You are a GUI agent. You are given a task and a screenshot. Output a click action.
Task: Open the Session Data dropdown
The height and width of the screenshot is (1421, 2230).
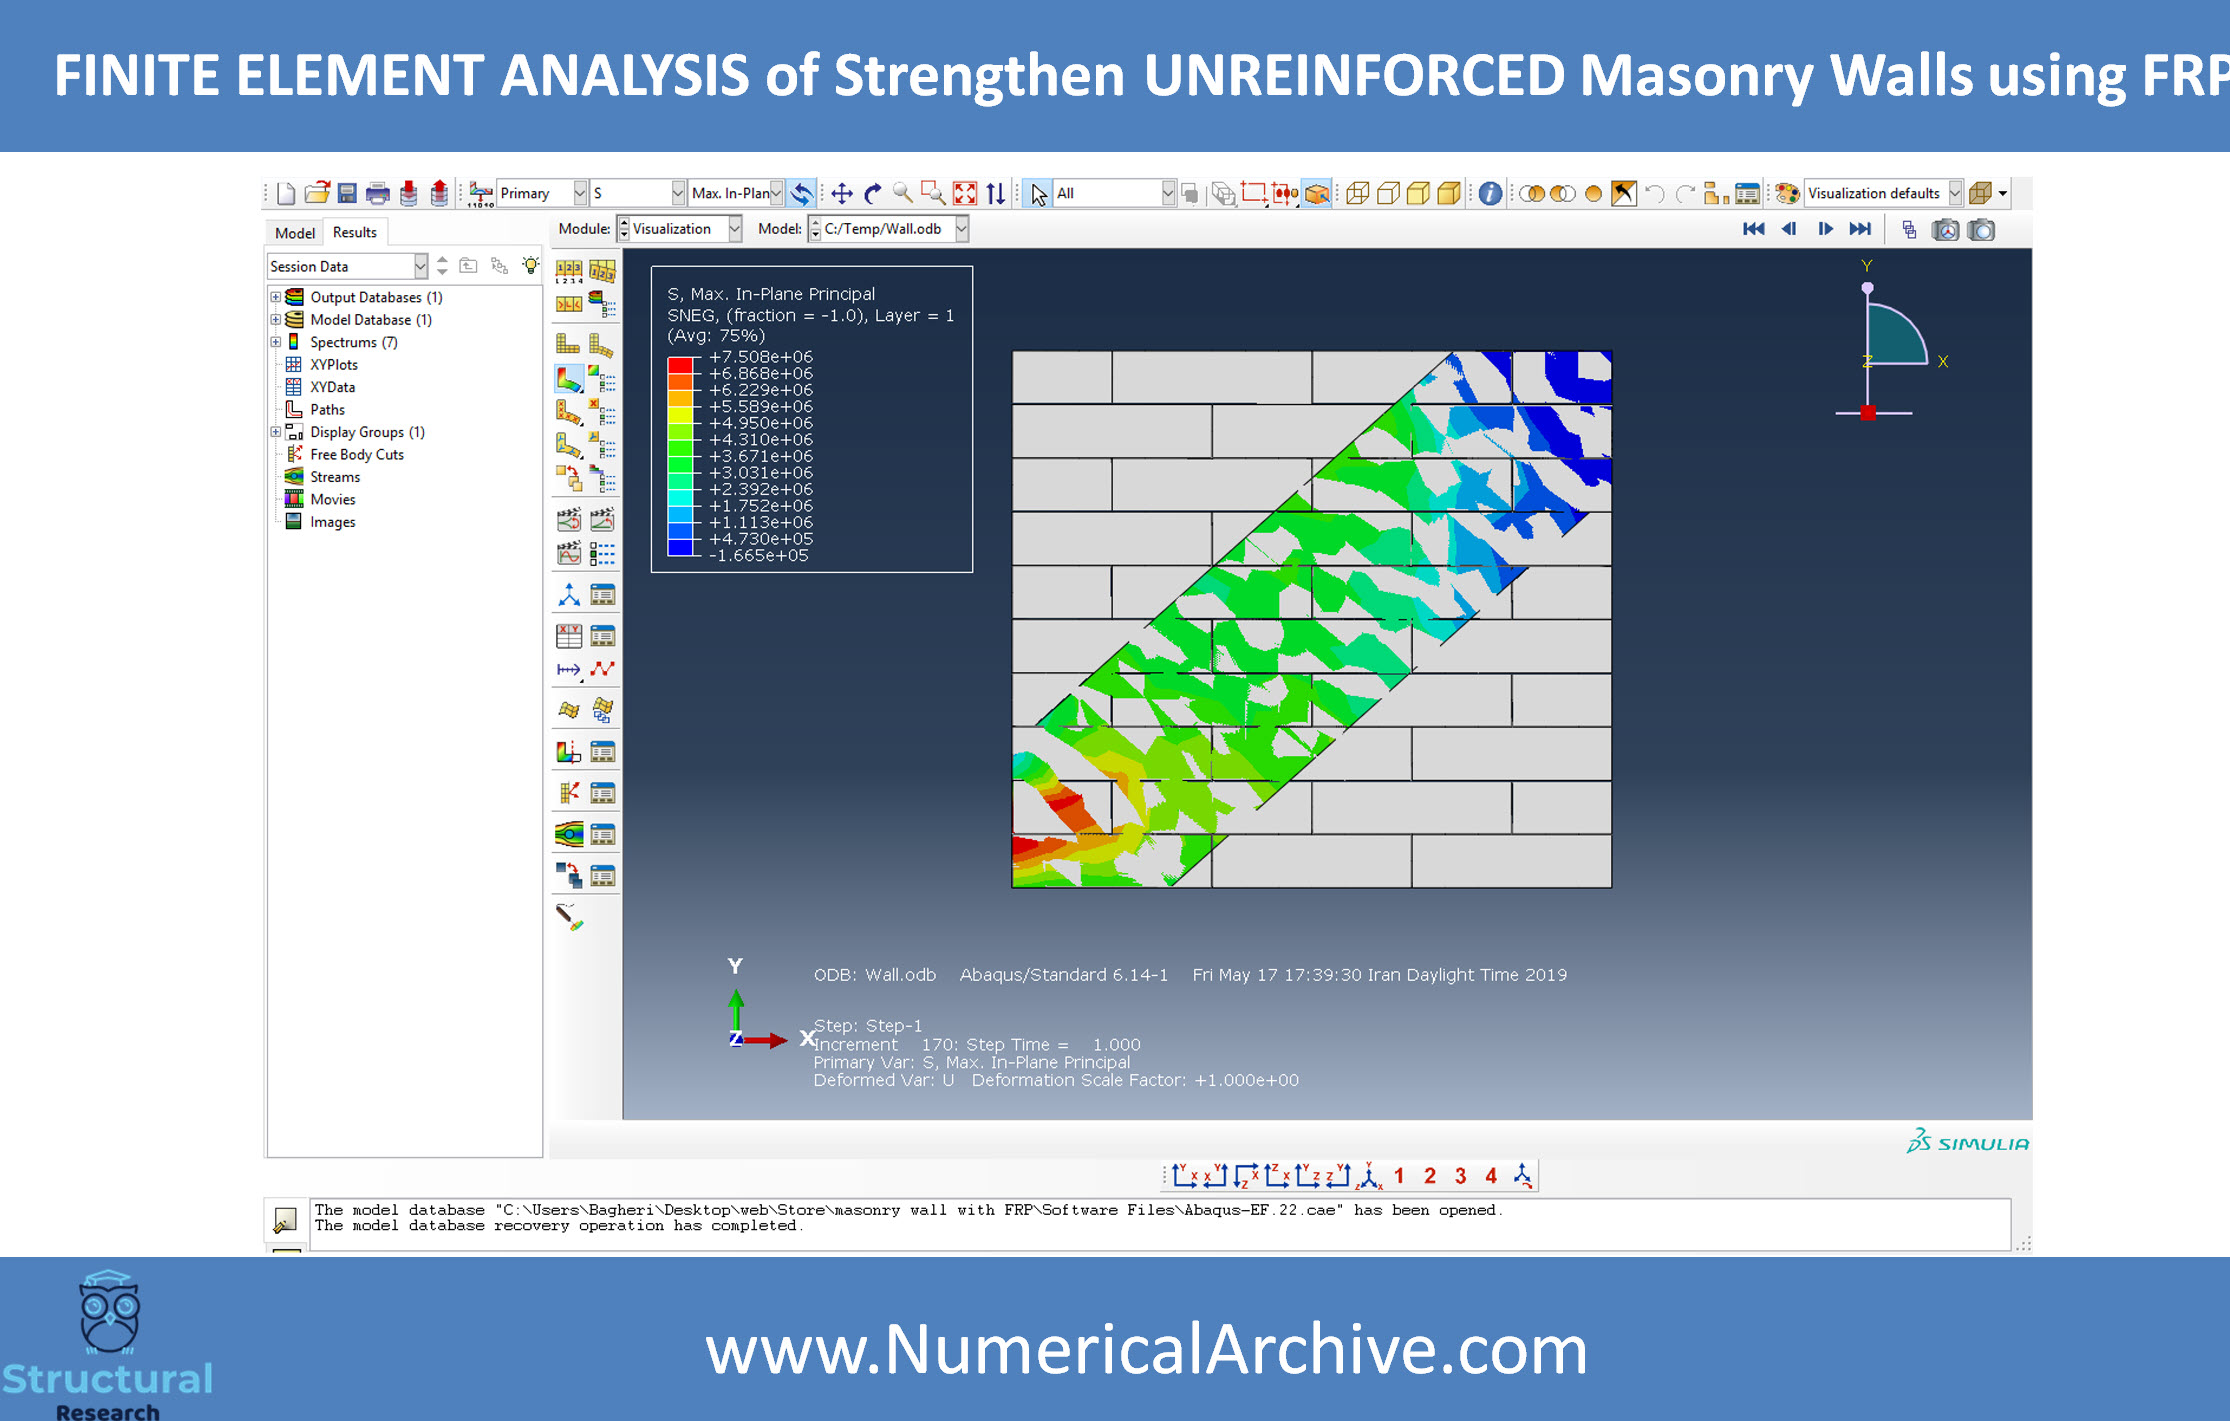point(347,266)
